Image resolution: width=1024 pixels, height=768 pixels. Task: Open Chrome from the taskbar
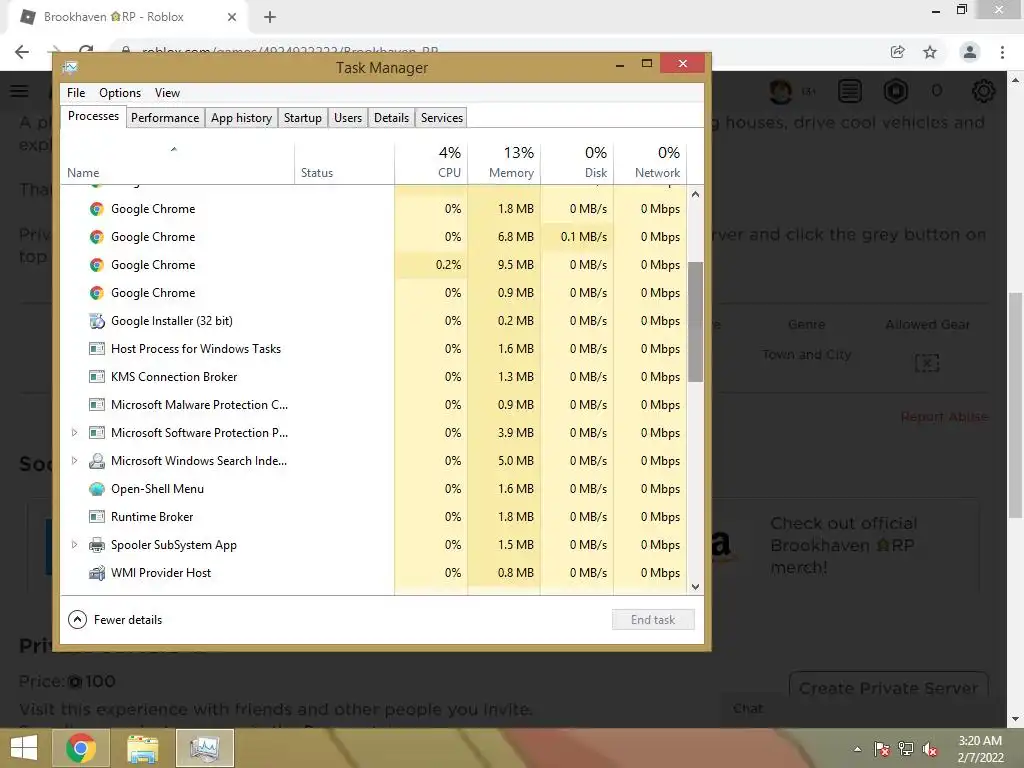80,748
